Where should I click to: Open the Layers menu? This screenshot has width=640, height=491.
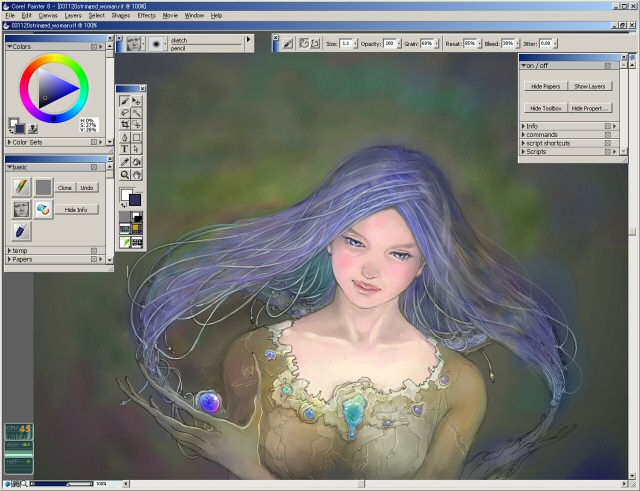(73, 16)
